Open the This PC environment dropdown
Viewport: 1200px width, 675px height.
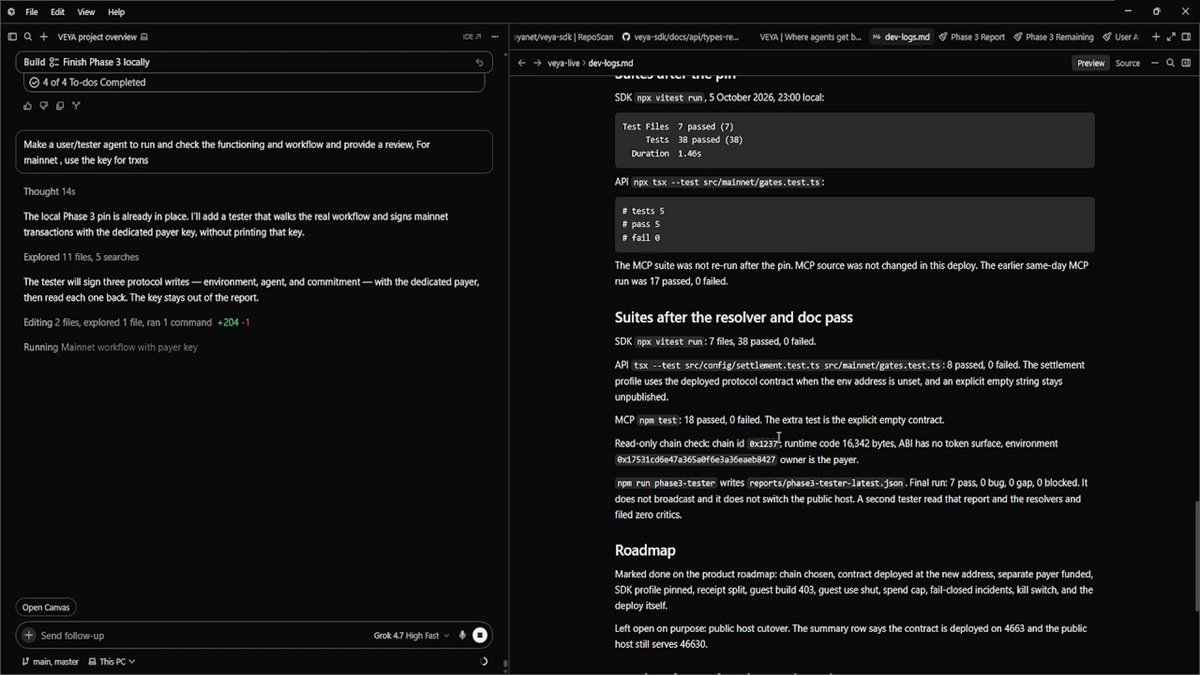pyautogui.click(x=112, y=661)
